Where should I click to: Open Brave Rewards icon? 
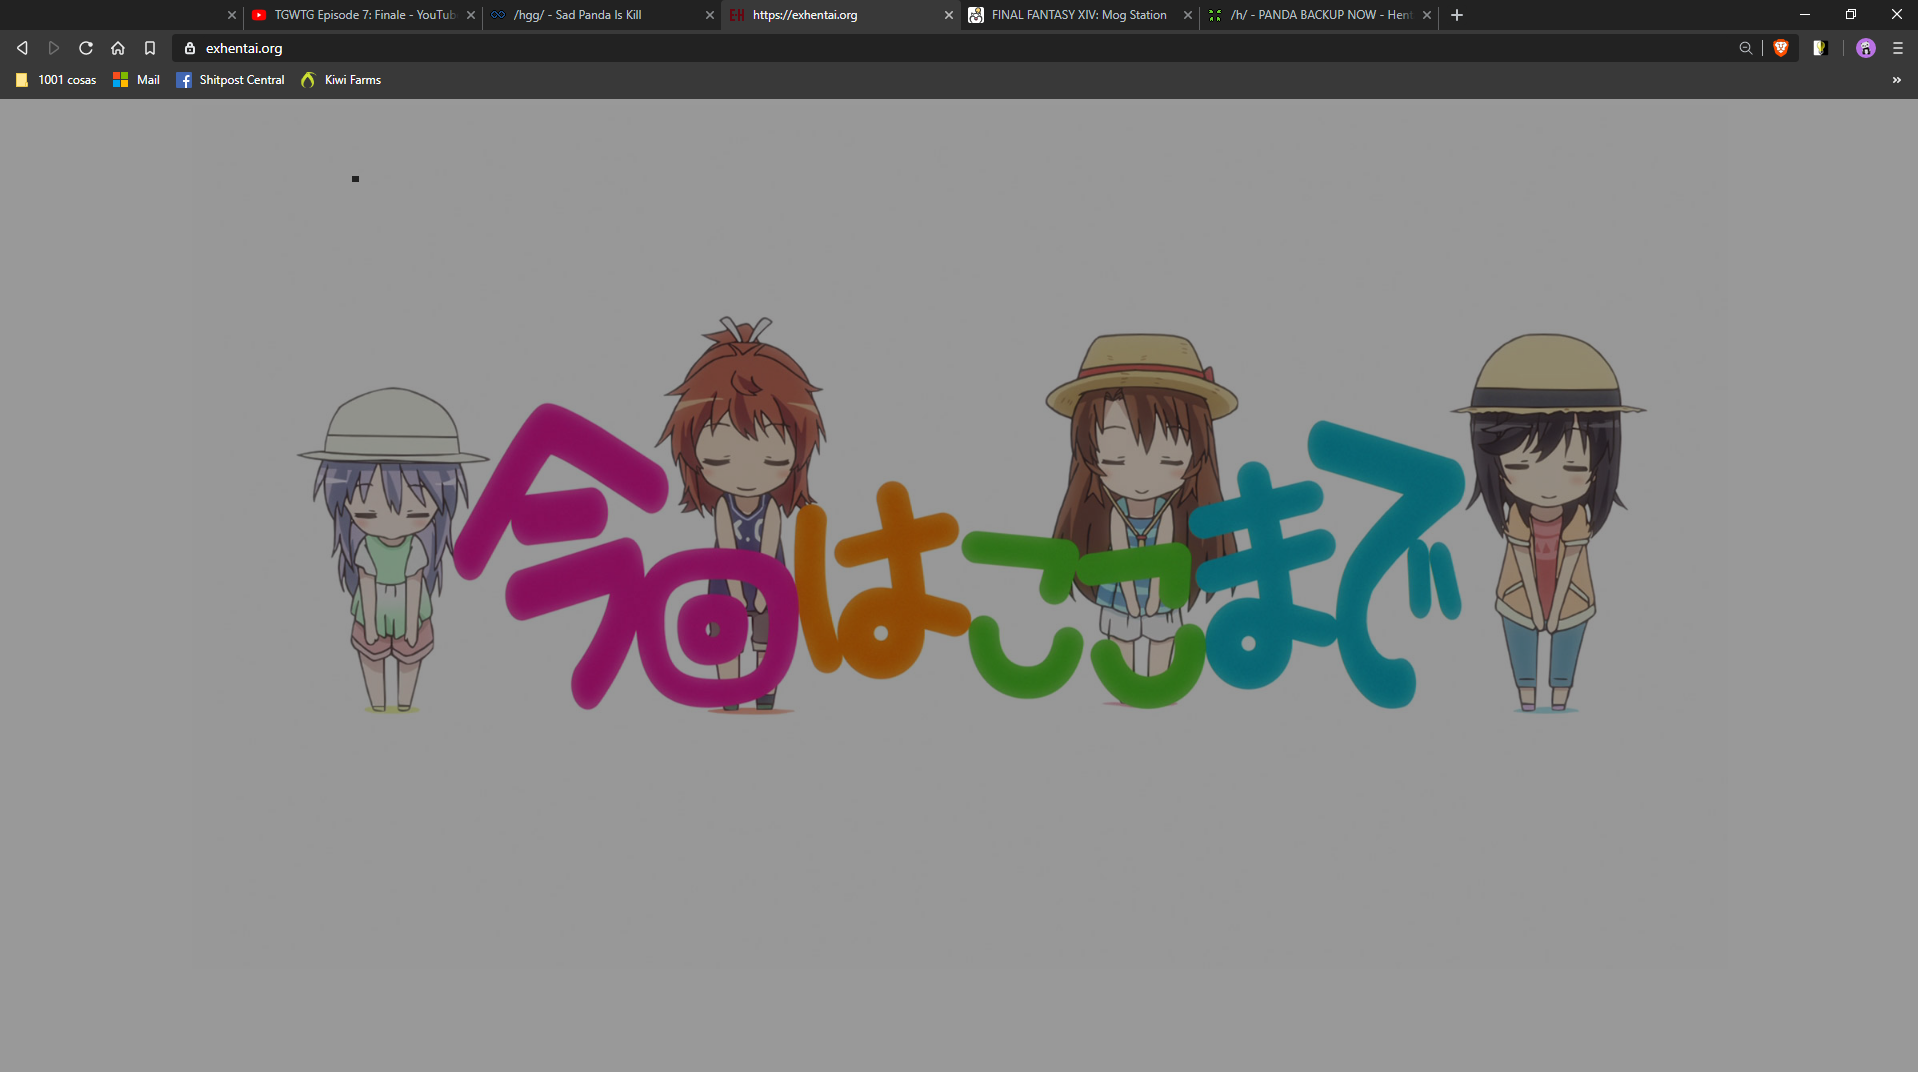click(x=1820, y=48)
